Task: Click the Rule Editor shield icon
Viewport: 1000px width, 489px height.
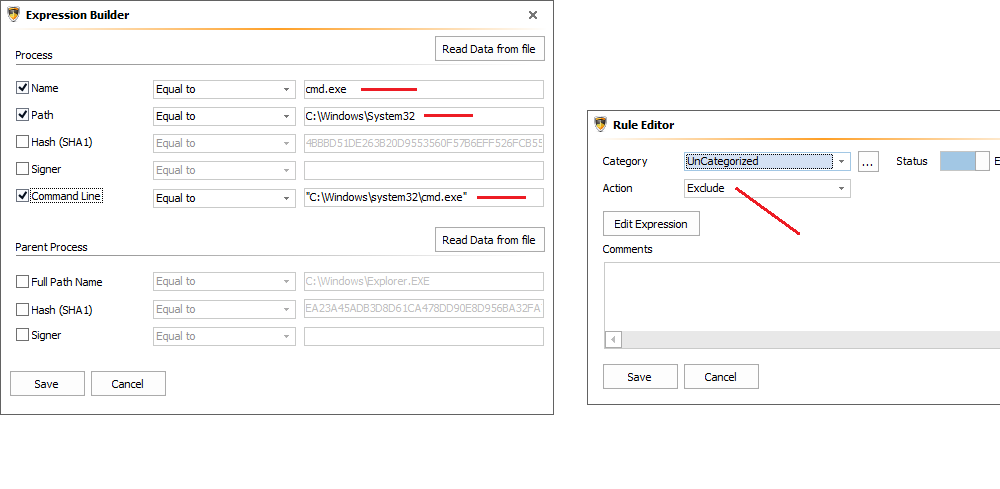Action: coord(600,125)
